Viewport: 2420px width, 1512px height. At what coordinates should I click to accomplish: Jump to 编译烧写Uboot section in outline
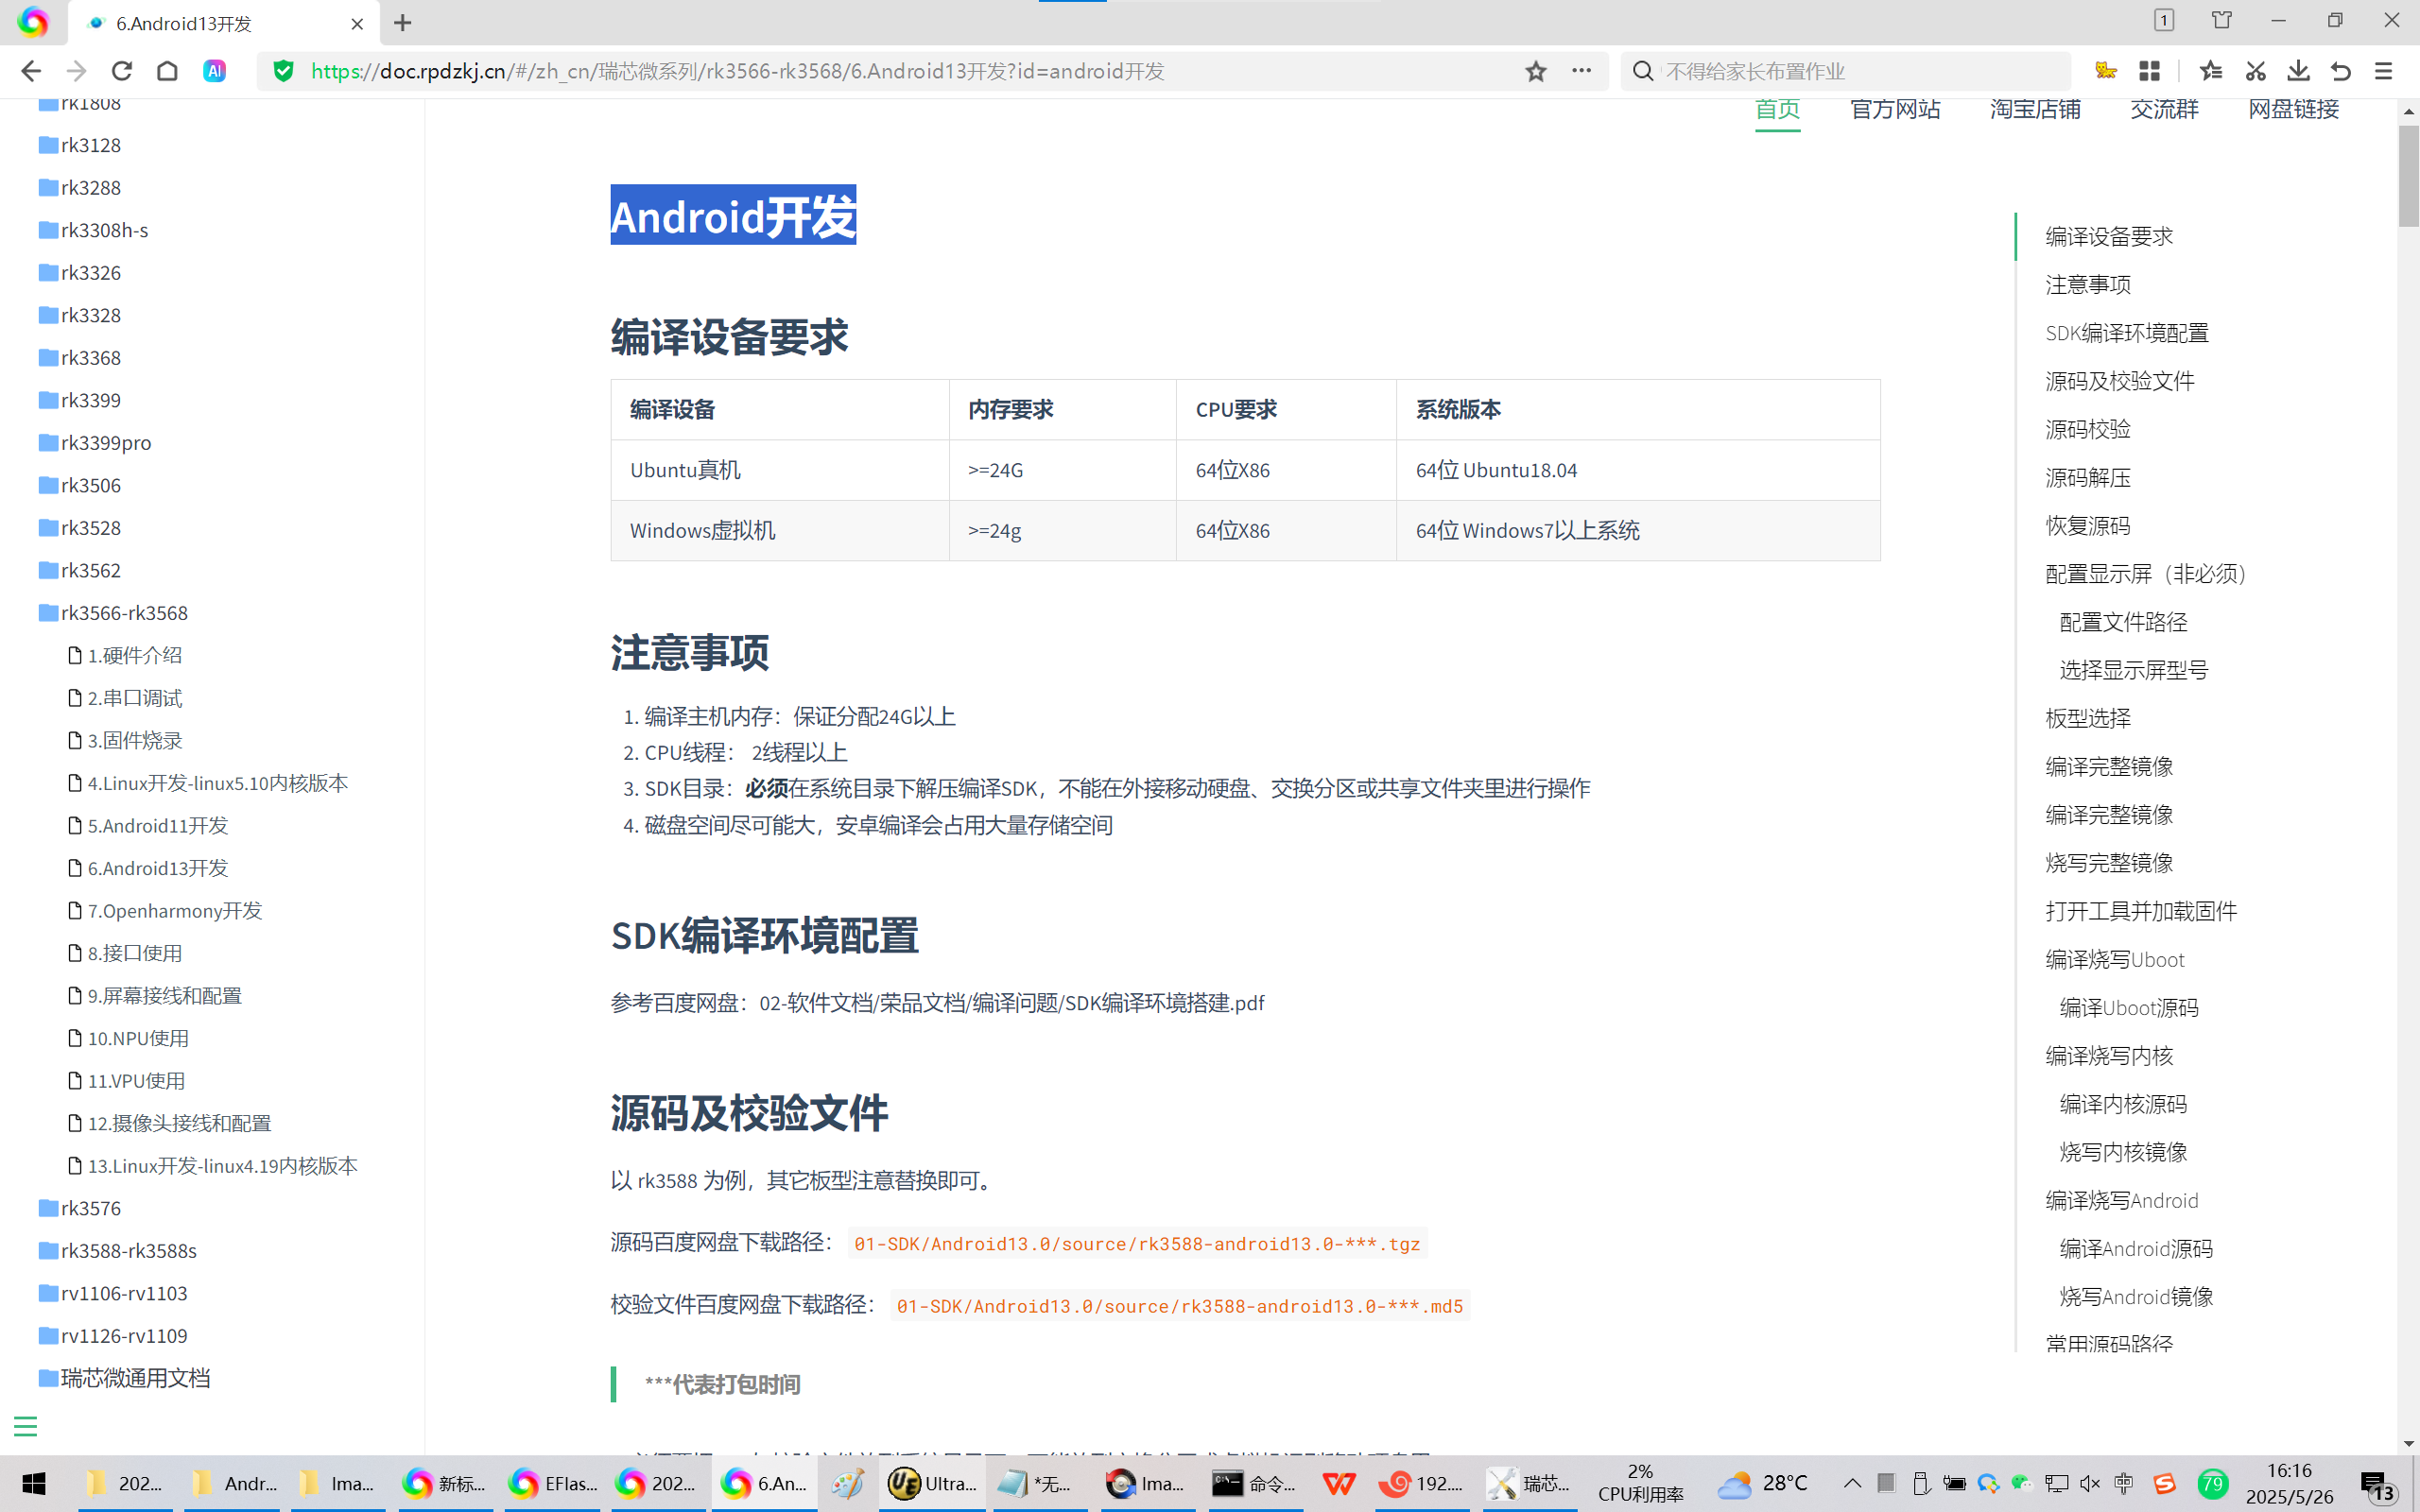pos(2114,959)
